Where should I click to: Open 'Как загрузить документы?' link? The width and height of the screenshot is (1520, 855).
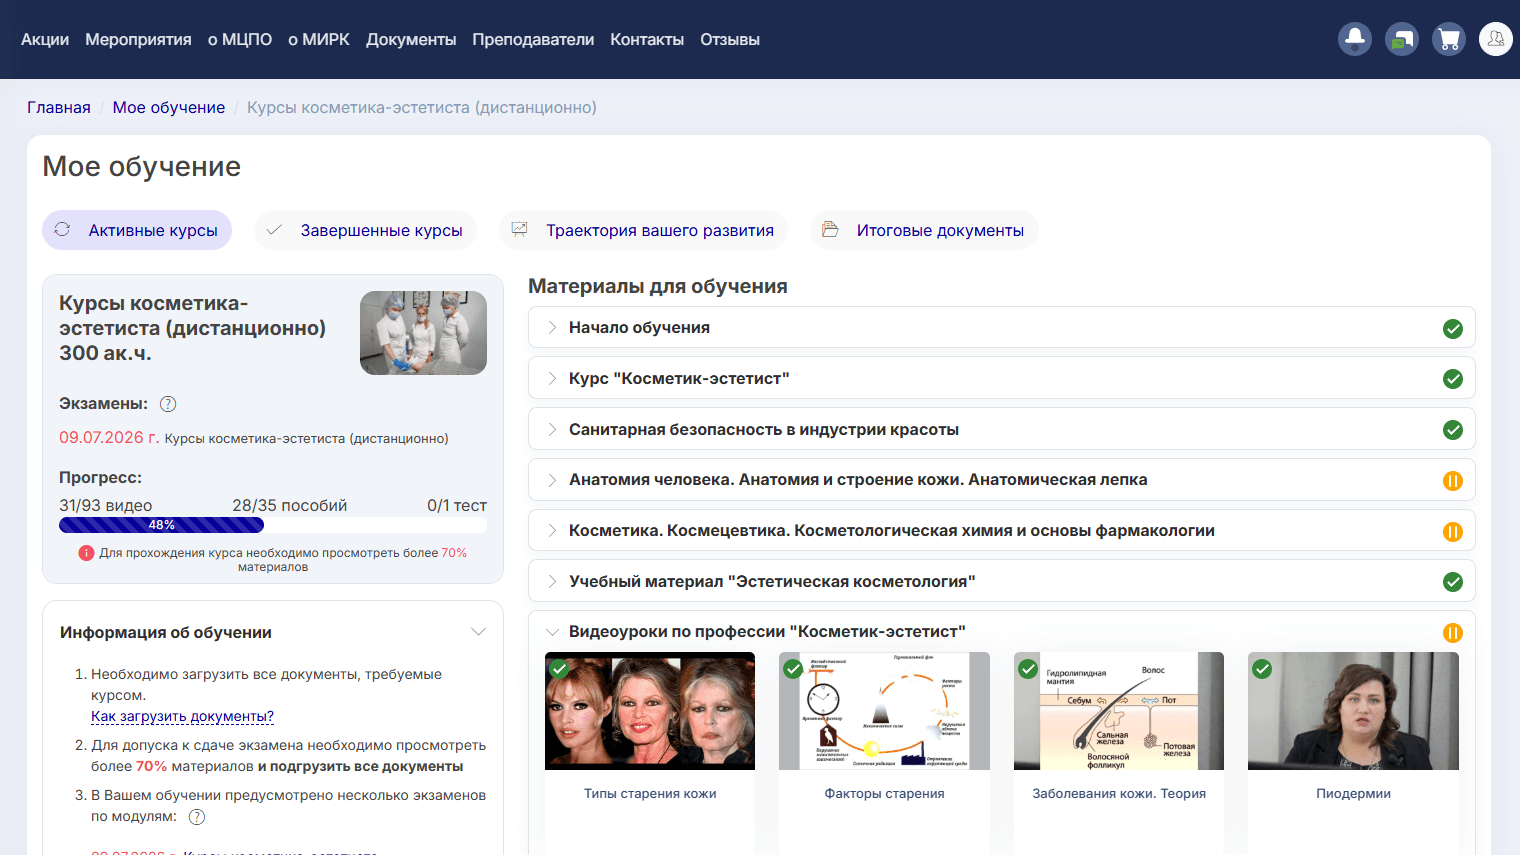(182, 716)
